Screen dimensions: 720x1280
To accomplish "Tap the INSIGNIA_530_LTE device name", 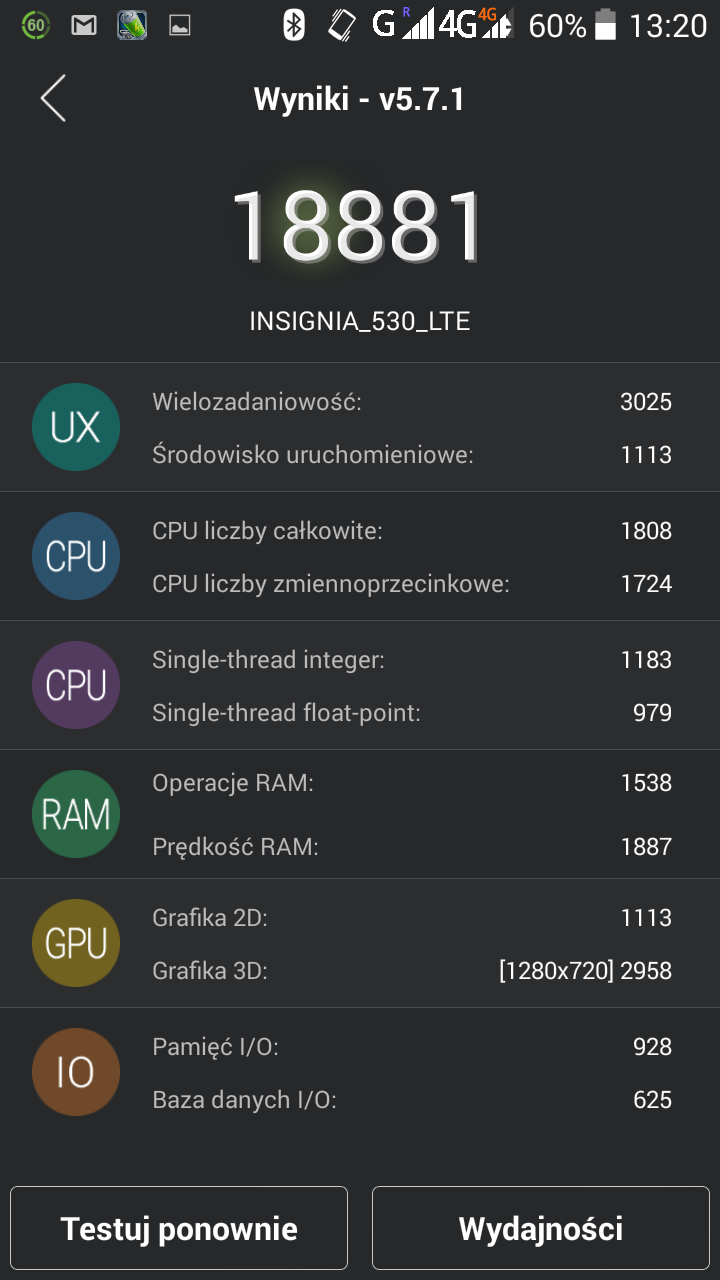I will [x=360, y=321].
